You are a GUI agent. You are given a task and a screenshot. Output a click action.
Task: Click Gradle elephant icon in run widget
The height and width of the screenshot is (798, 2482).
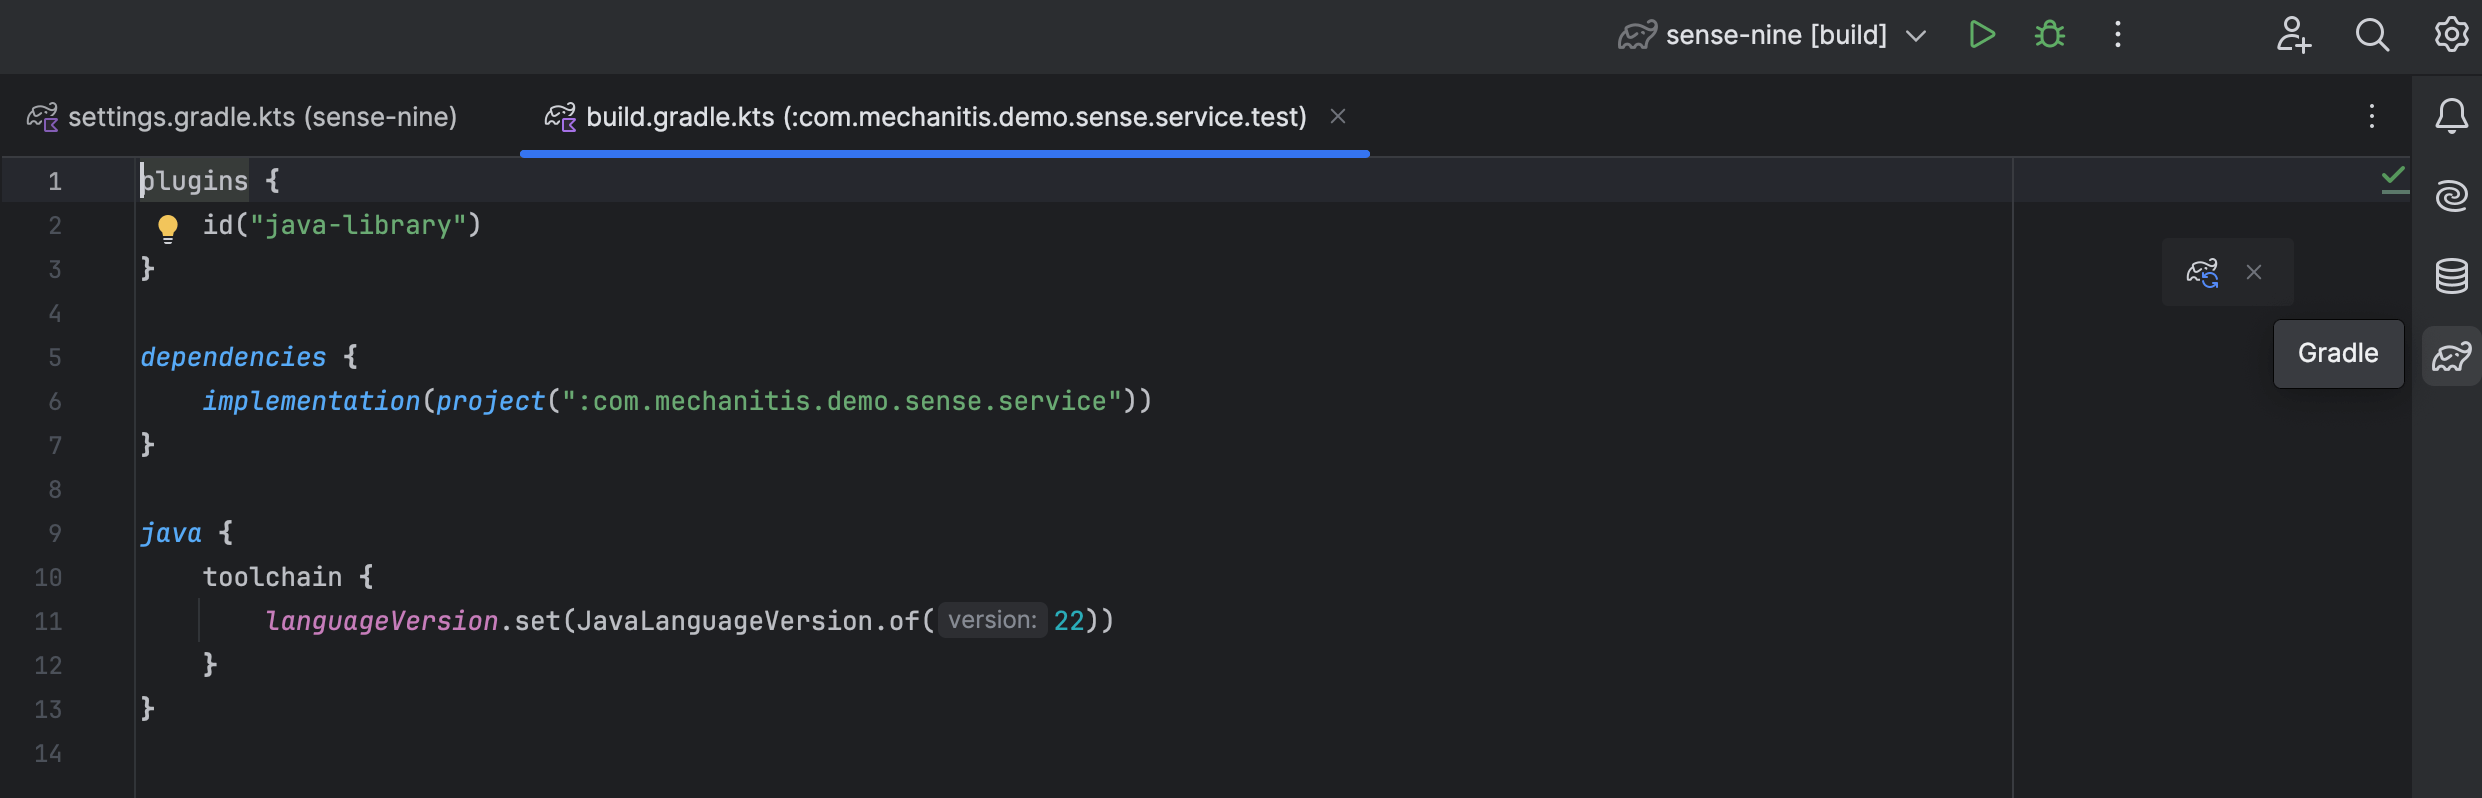coord(1637,35)
